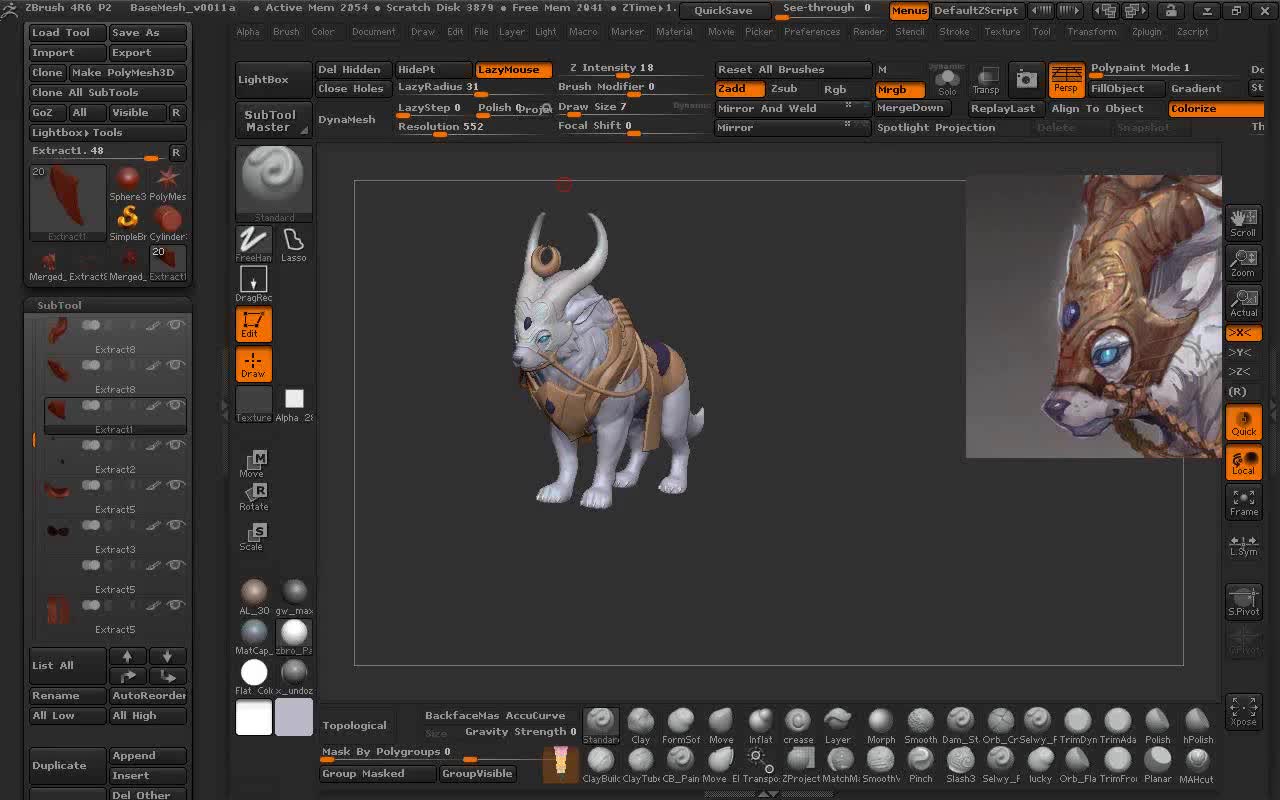
Task: Toggle Transp transparency mode
Action: tap(986, 80)
